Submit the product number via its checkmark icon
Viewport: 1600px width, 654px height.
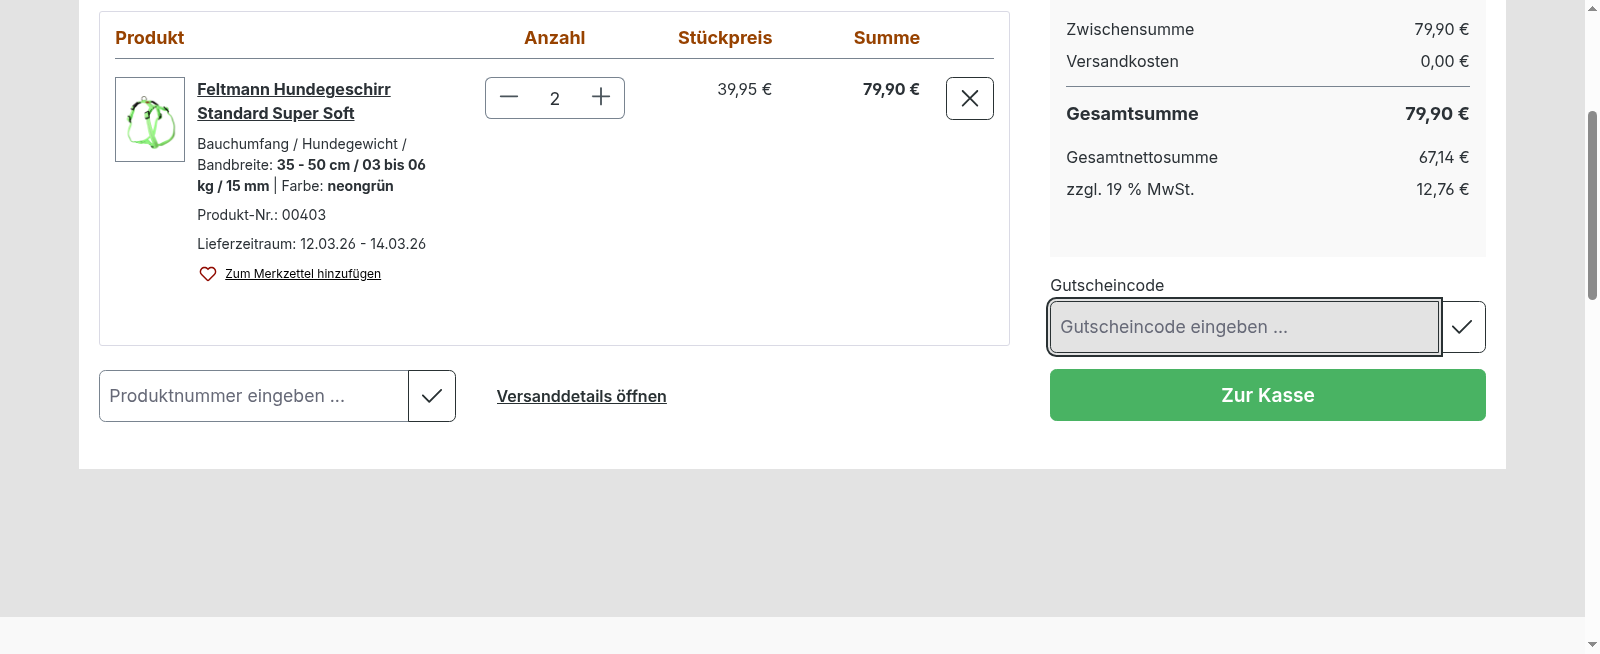click(x=432, y=395)
